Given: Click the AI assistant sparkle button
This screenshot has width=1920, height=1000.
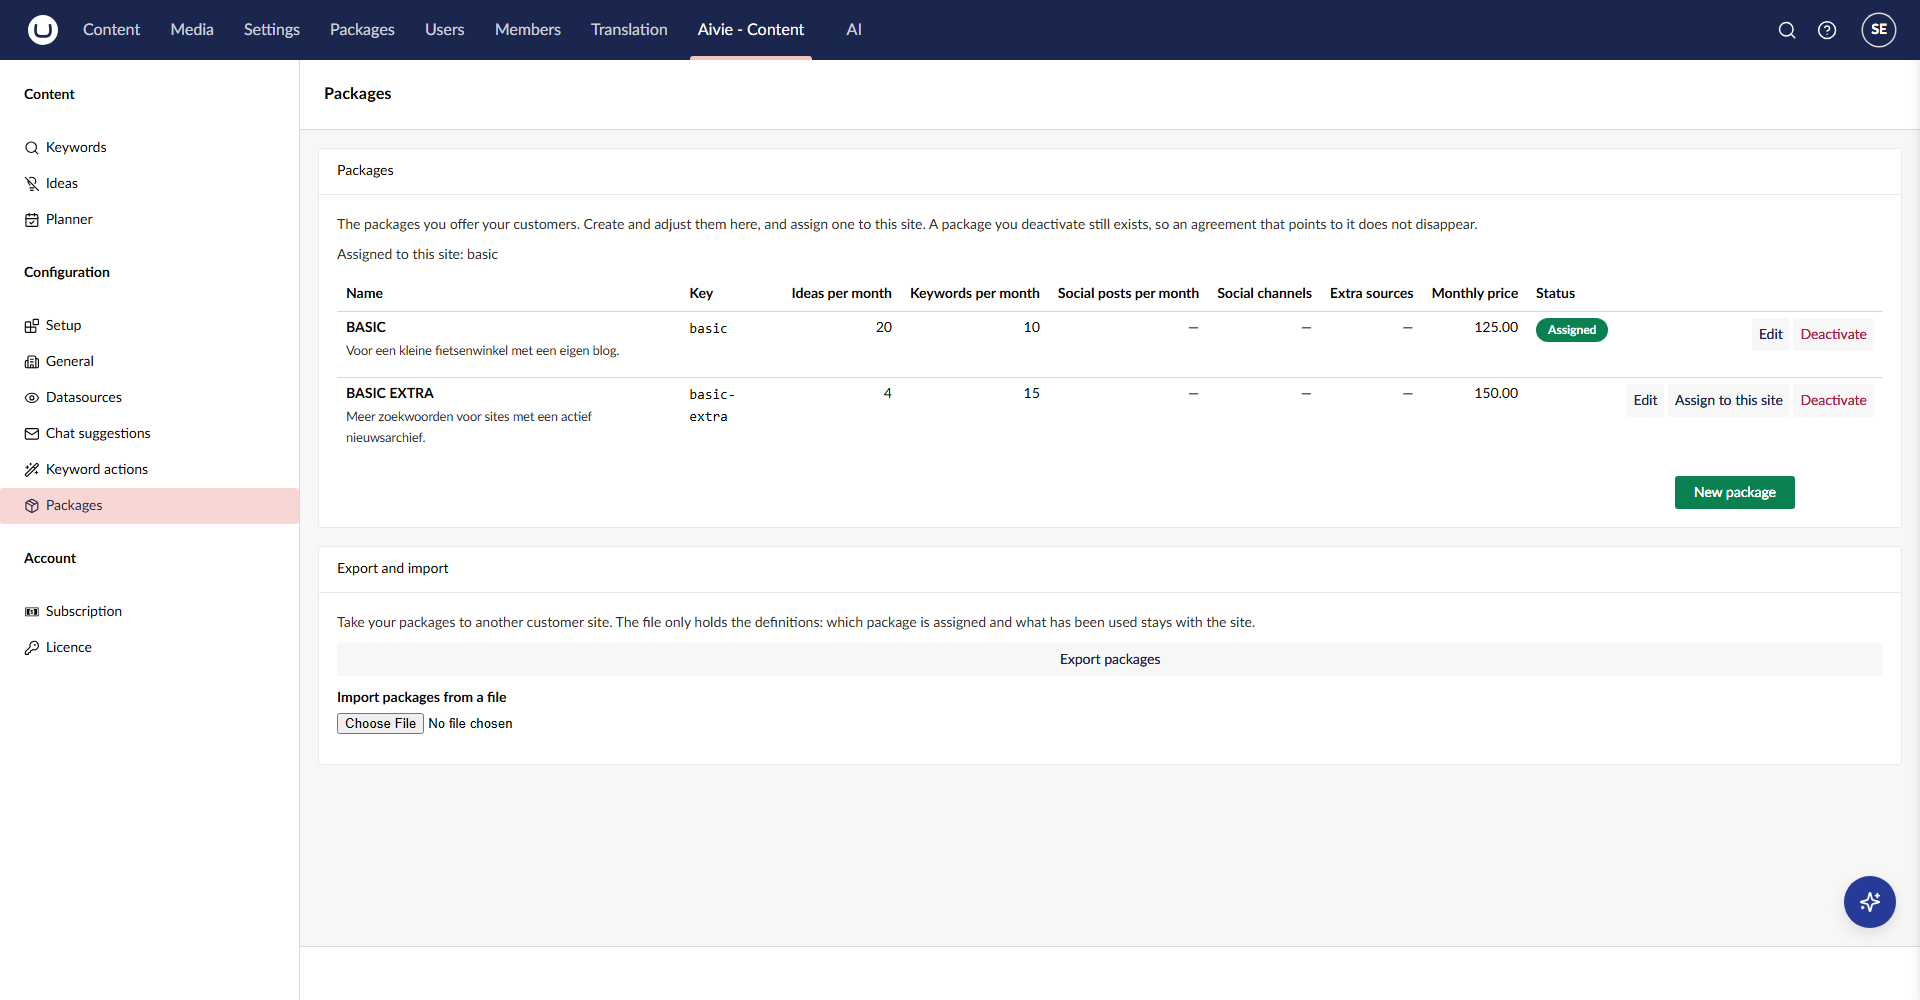Looking at the screenshot, I should (1870, 902).
